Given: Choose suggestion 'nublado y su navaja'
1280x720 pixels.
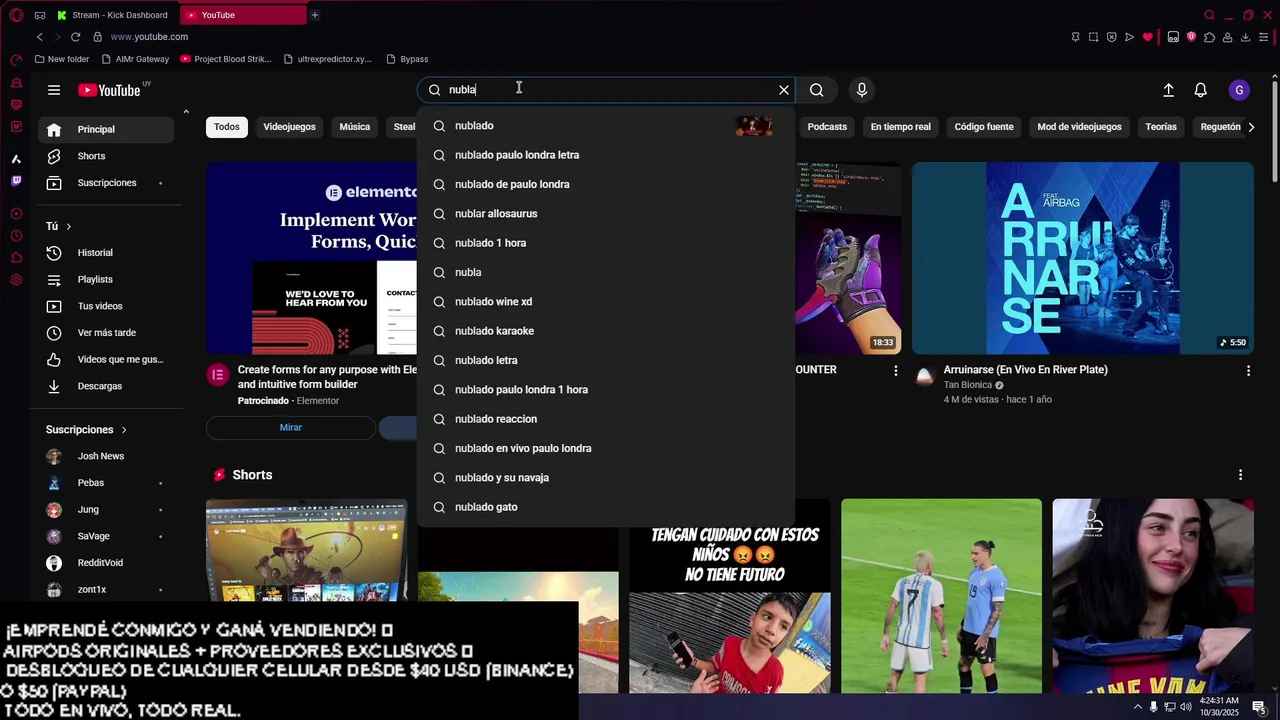Looking at the screenshot, I should (605, 478).
